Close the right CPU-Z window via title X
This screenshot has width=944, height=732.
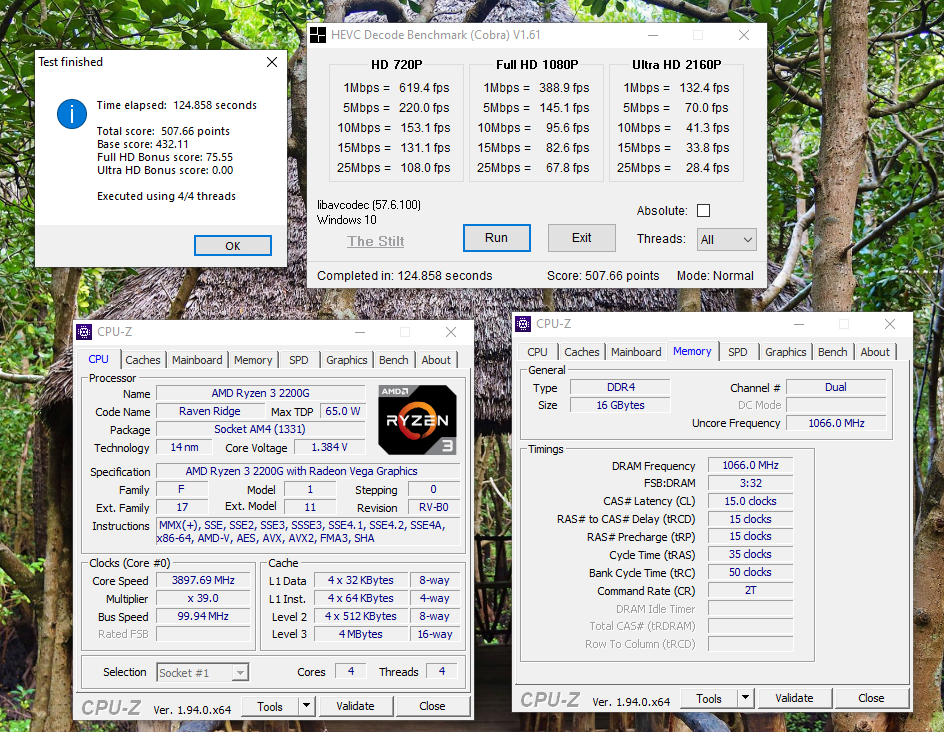[890, 324]
